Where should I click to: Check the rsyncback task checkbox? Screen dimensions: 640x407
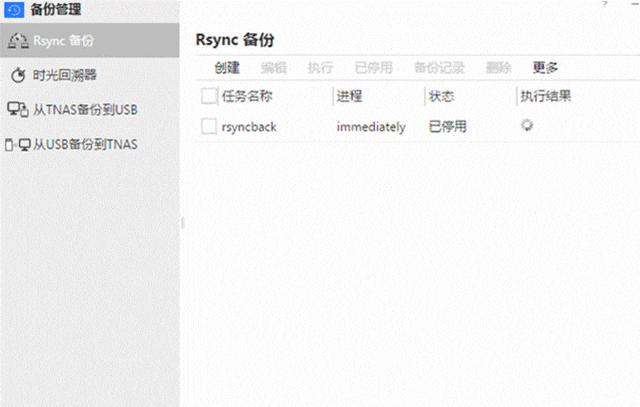pyautogui.click(x=209, y=126)
